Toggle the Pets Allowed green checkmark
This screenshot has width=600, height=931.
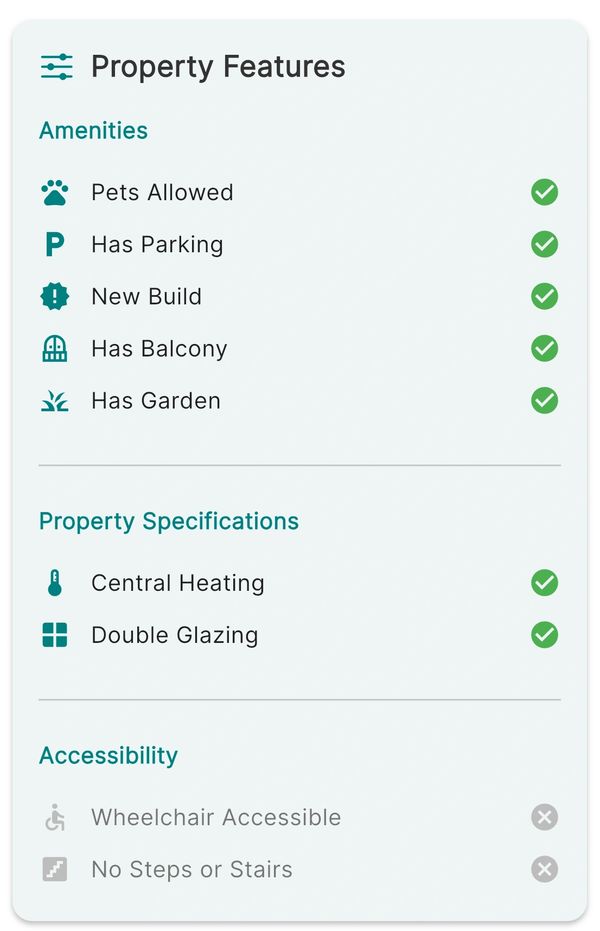pos(544,192)
